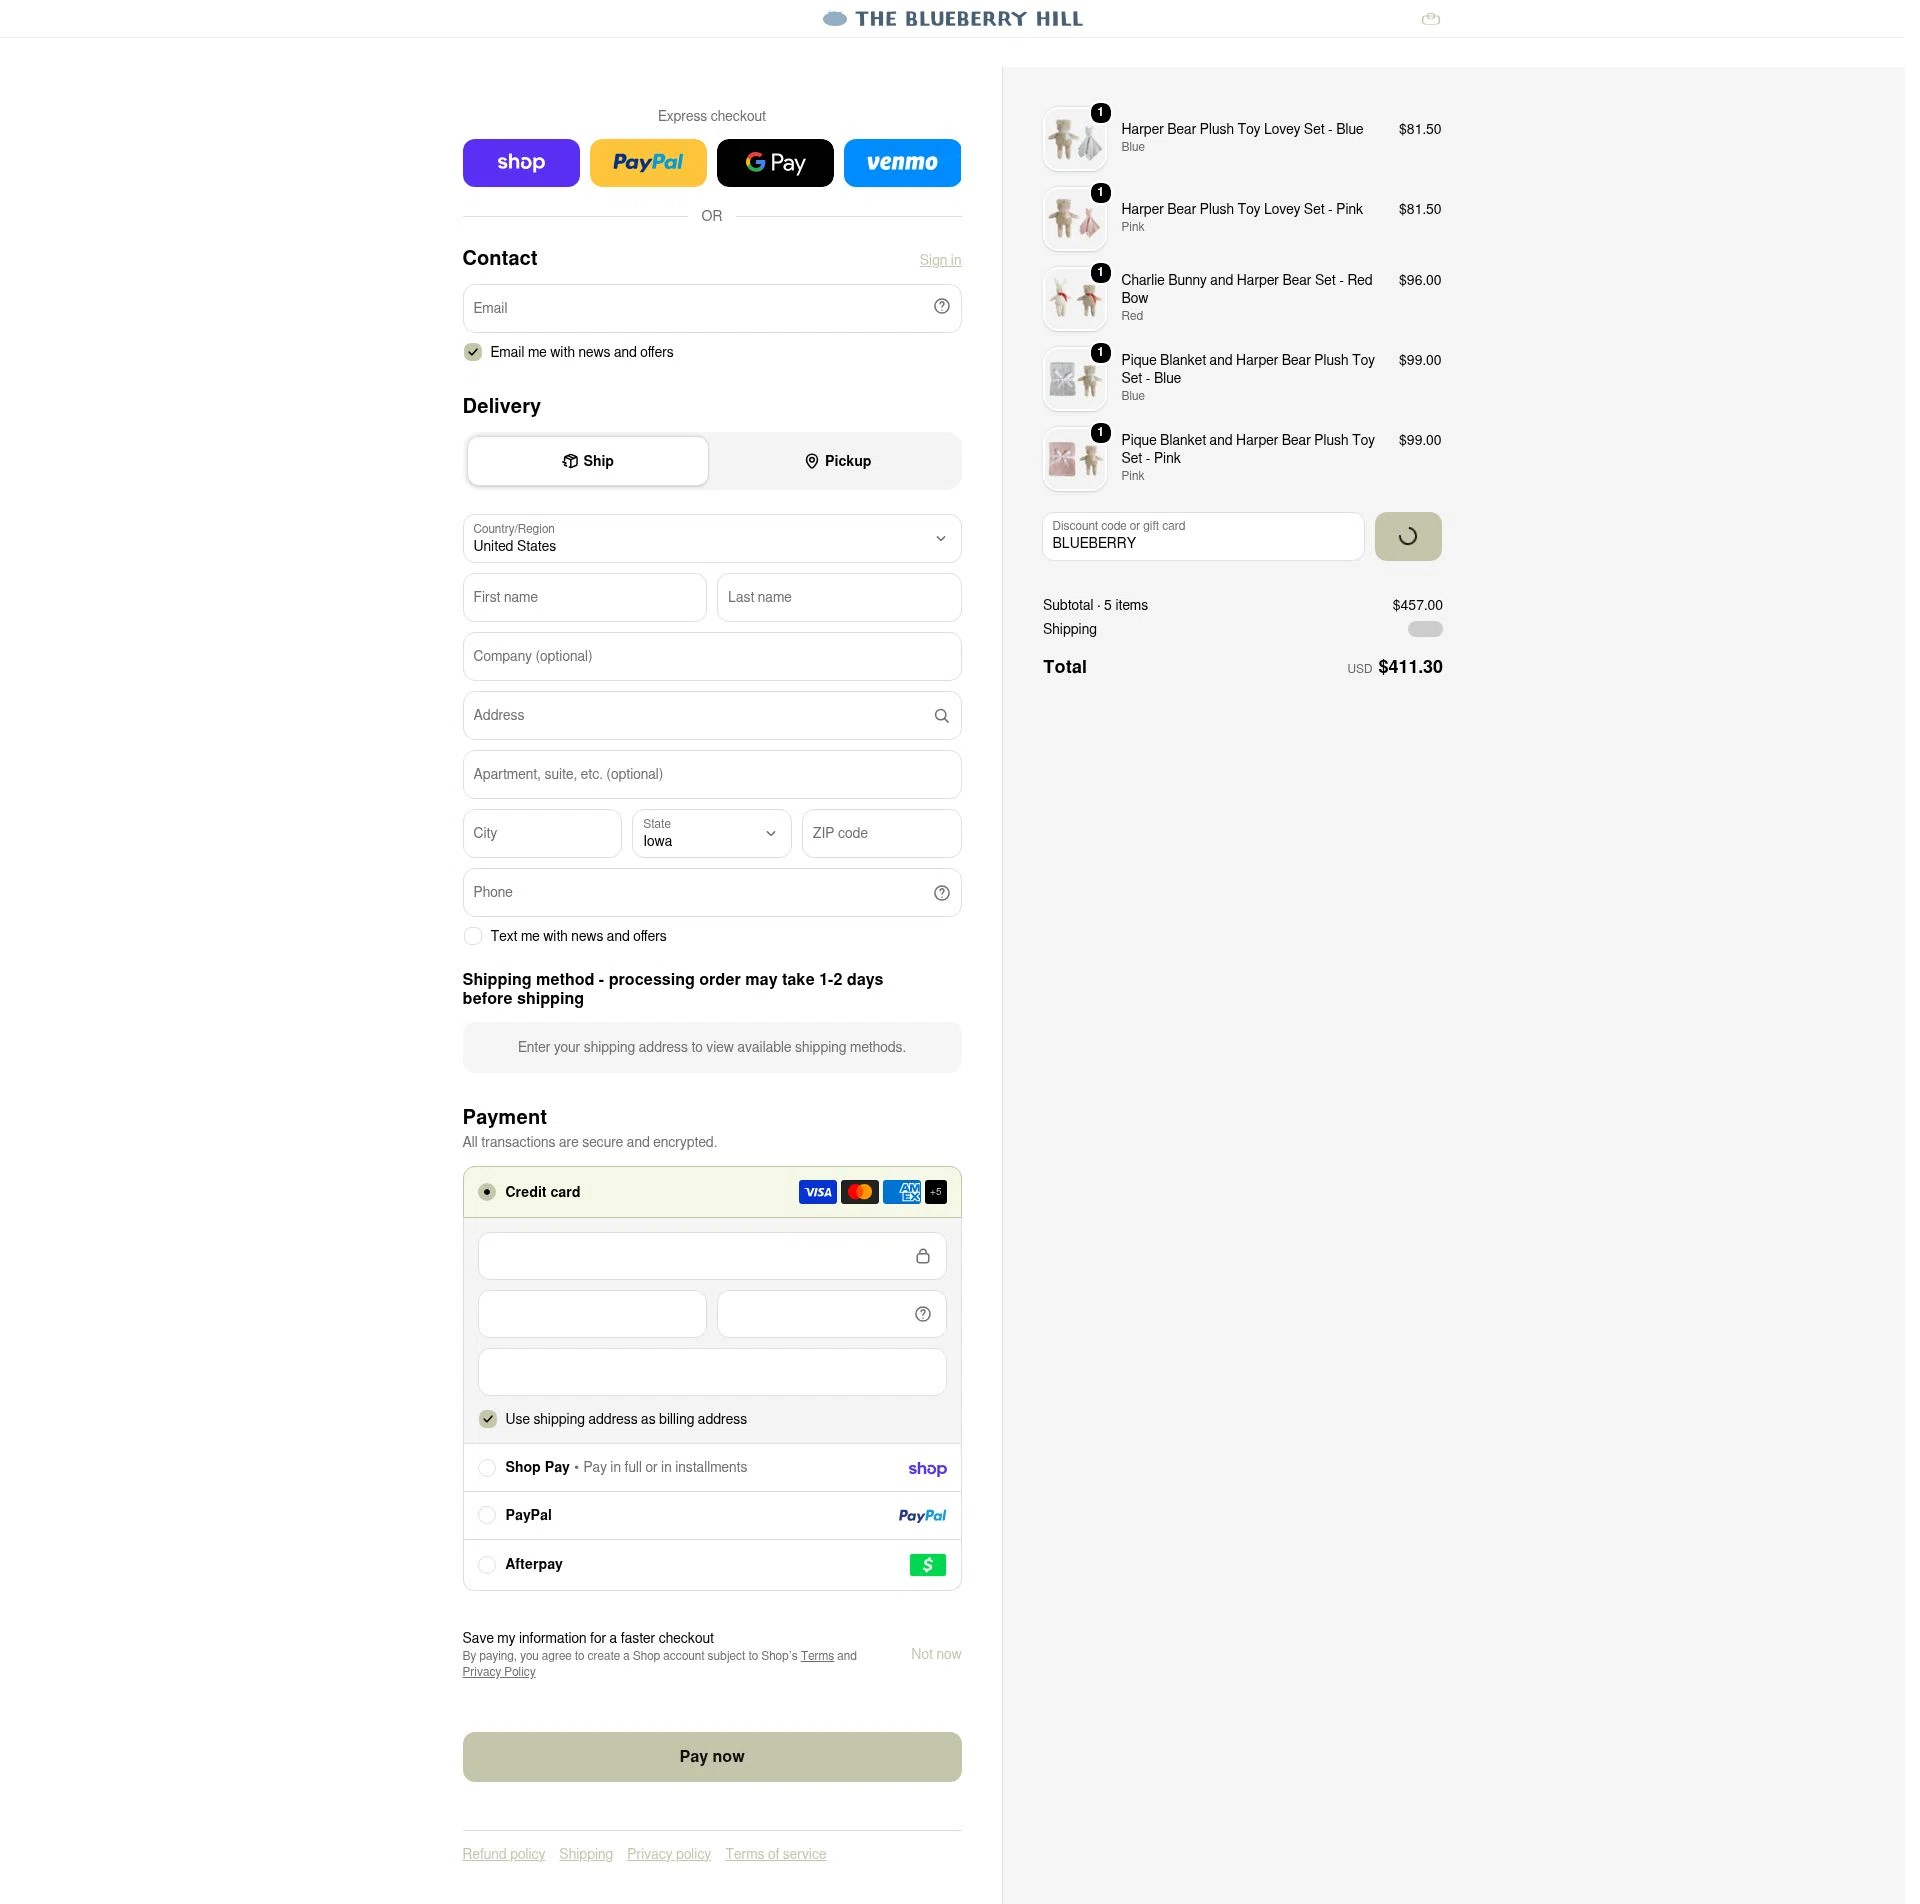Open the cart icon in the header
The height and width of the screenshot is (1904, 1920).
coord(1431,19)
